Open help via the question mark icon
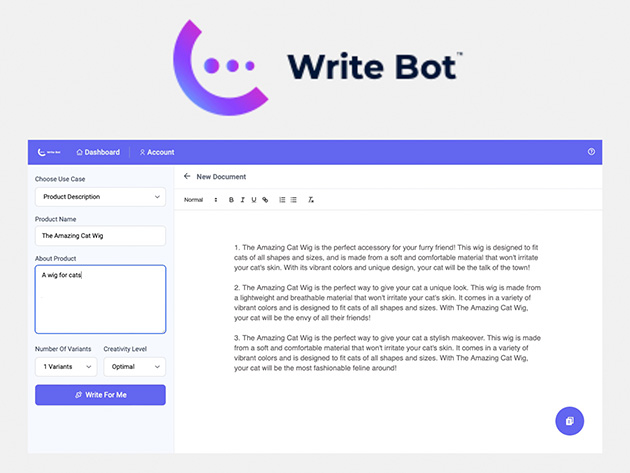 591,152
